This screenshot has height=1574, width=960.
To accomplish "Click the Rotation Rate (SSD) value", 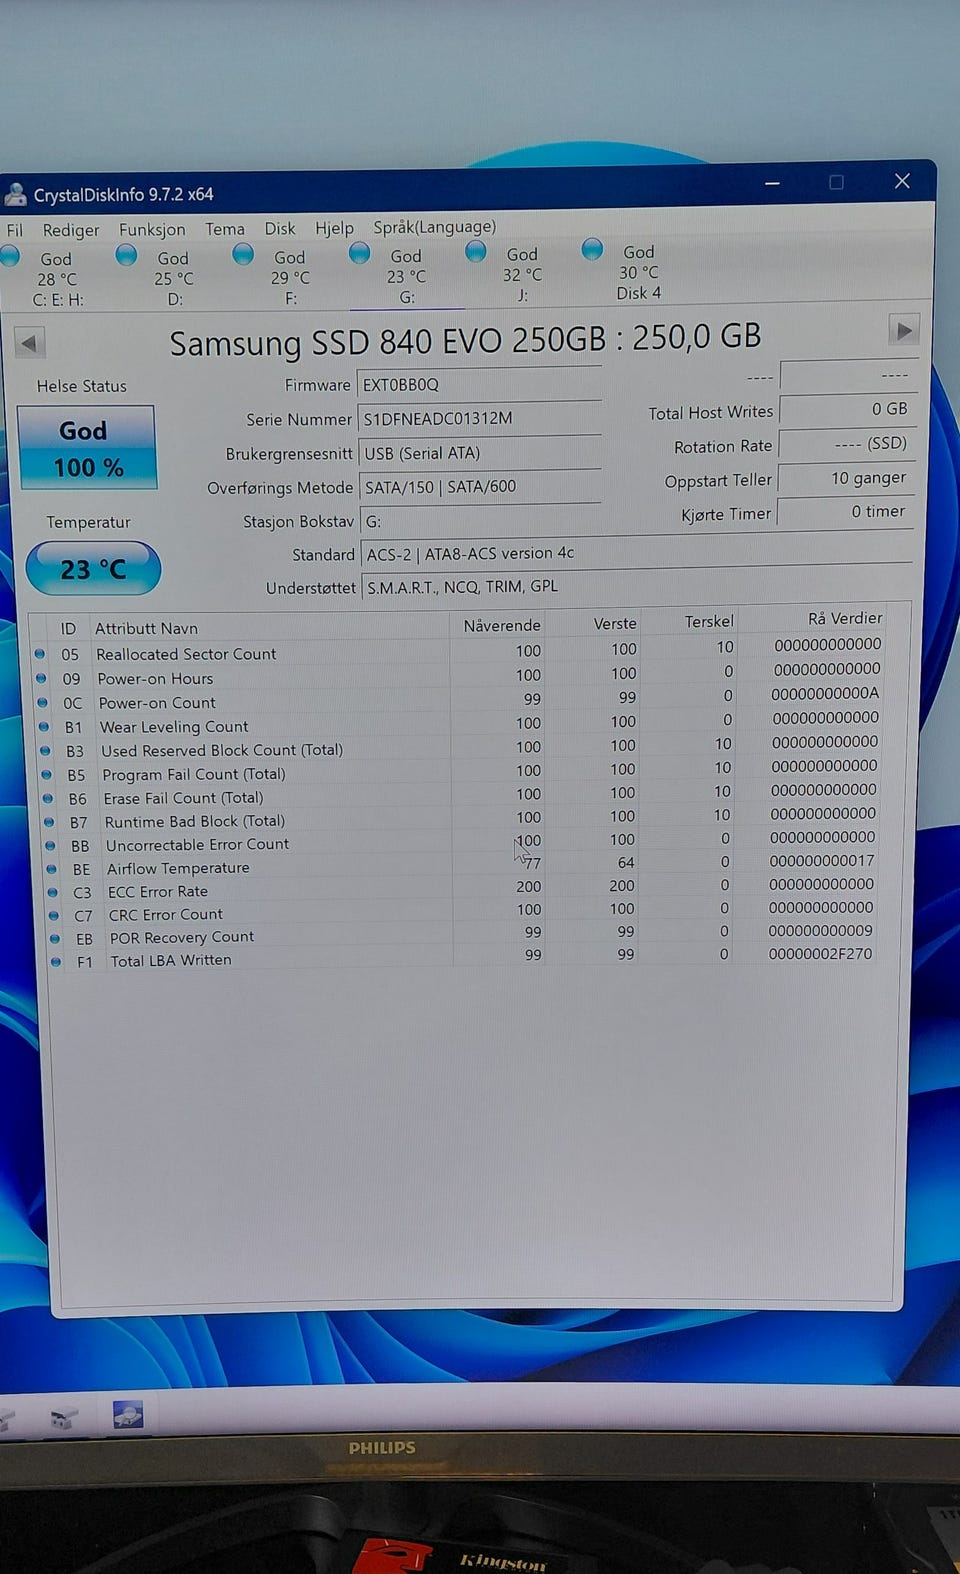I will pos(847,443).
